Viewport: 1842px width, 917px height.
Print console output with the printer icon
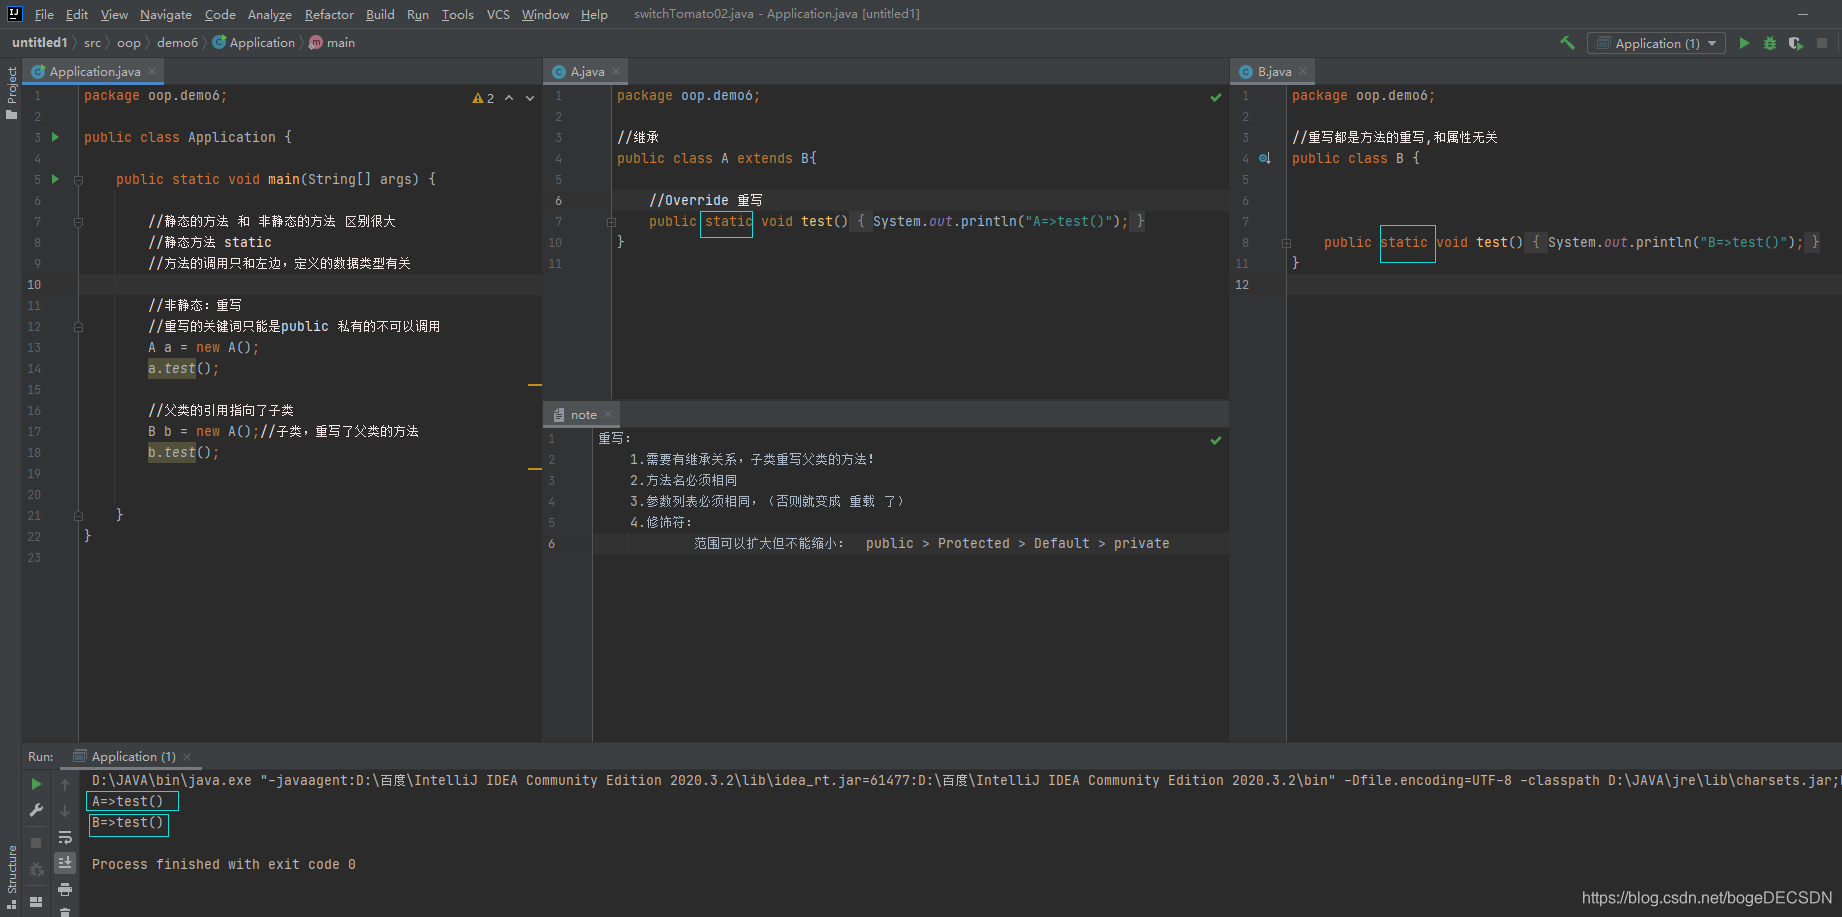(x=65, y=889)
